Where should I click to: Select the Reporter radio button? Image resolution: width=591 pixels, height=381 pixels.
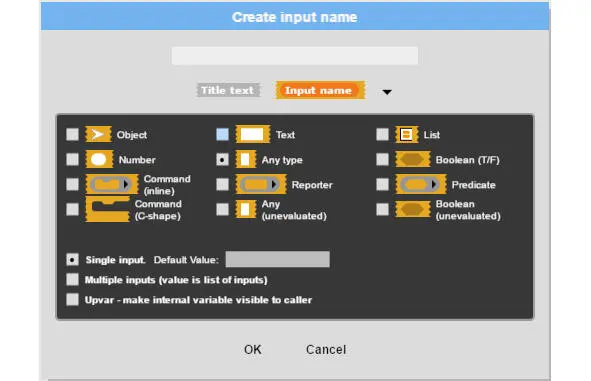[222, 184]
